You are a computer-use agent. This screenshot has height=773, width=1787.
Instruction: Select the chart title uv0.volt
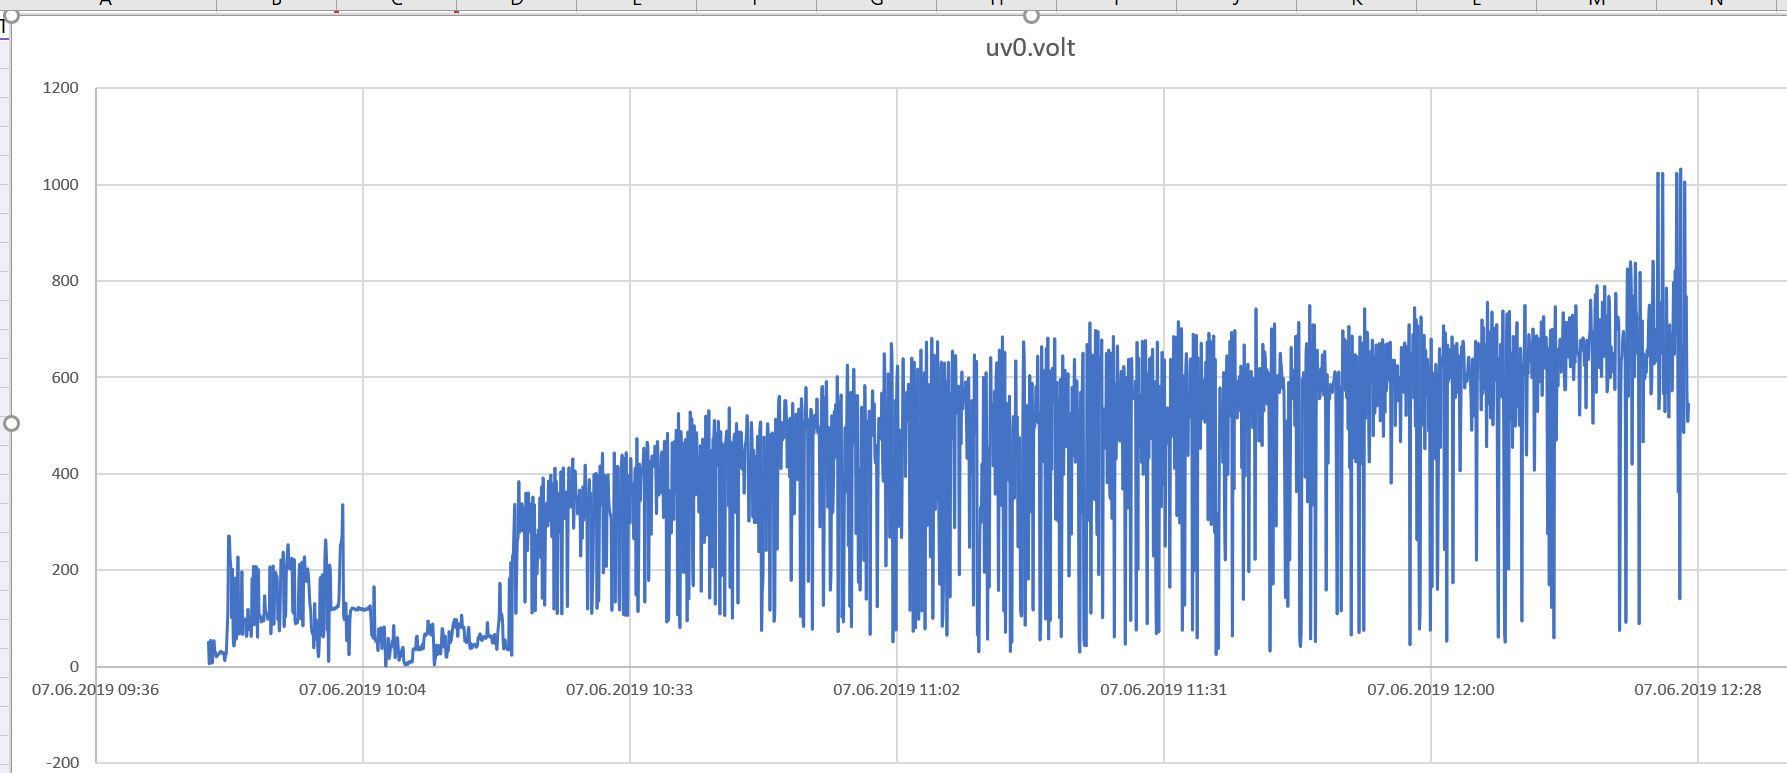pos(1030,48)
